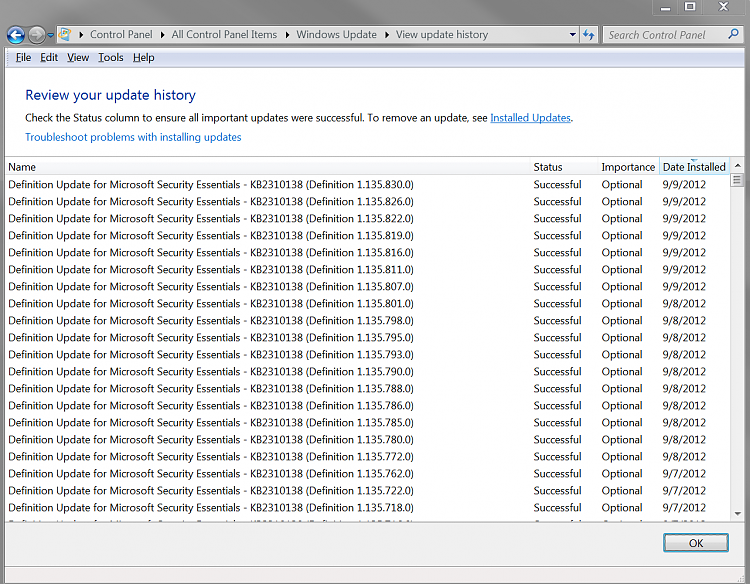Navigate to Control Panel breadcrumb
750x584 pixels.
click(121, 34)
